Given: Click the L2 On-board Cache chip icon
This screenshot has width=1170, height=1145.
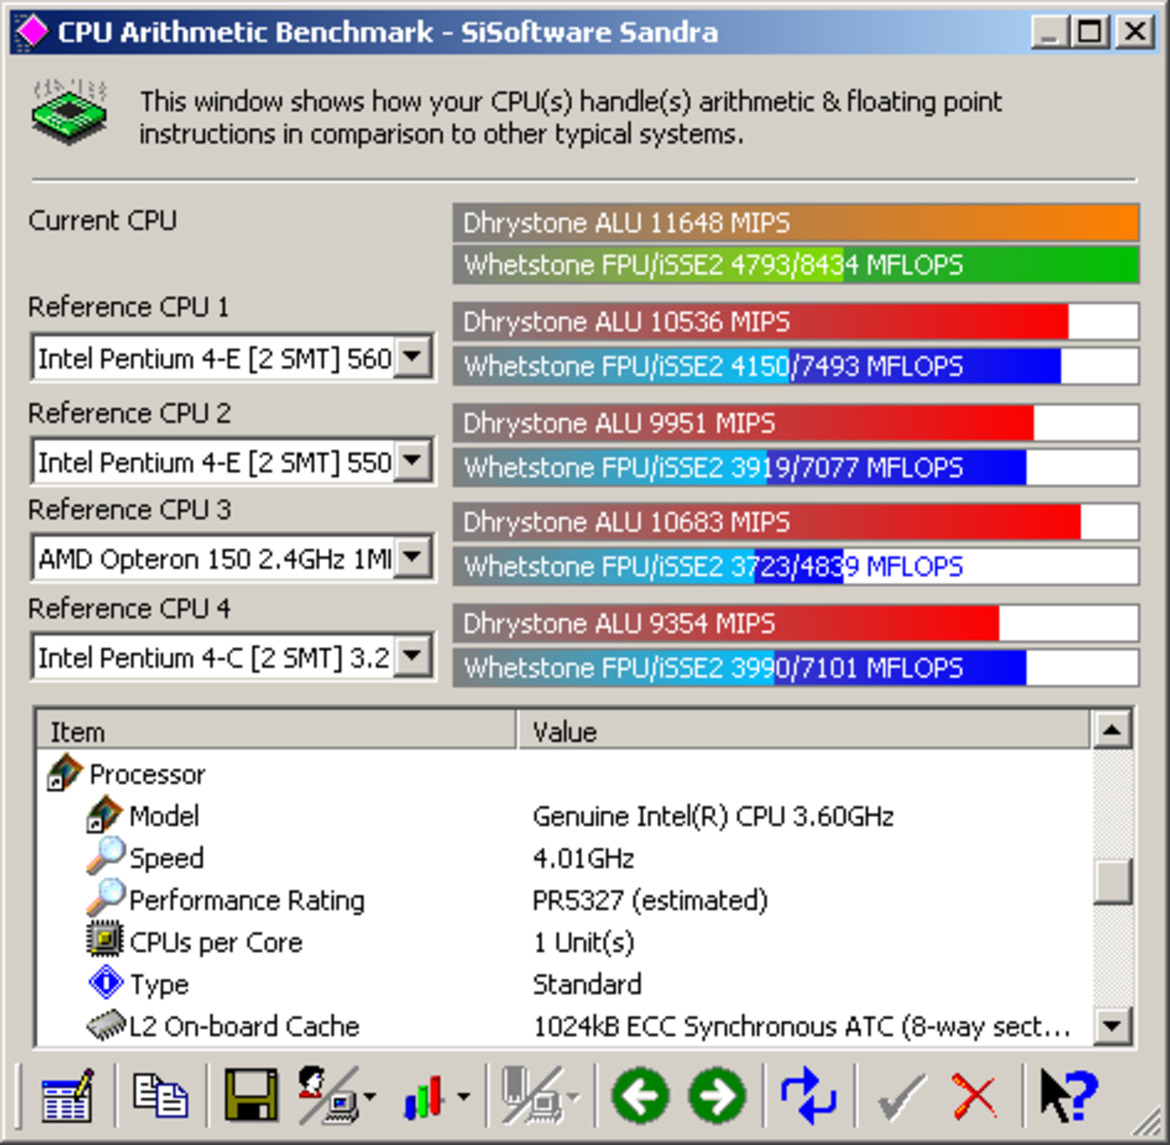Looking at the screenshot, I should [106, 1025].
